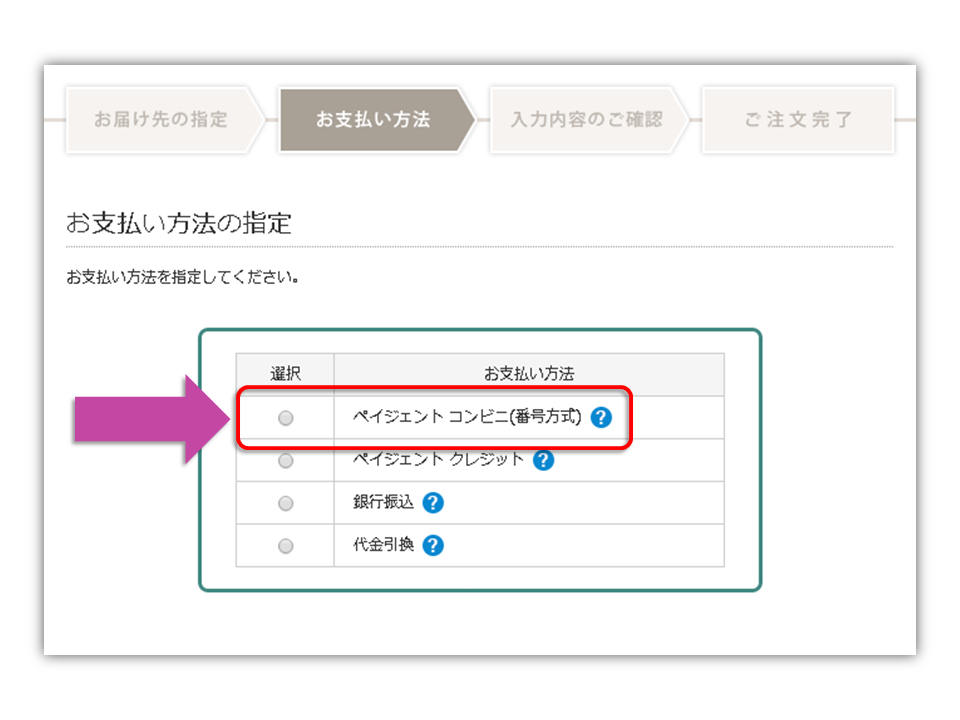Click the ペイジェント クレジット label text
This screenshot has height=720, width=960.
click(438, 459)
